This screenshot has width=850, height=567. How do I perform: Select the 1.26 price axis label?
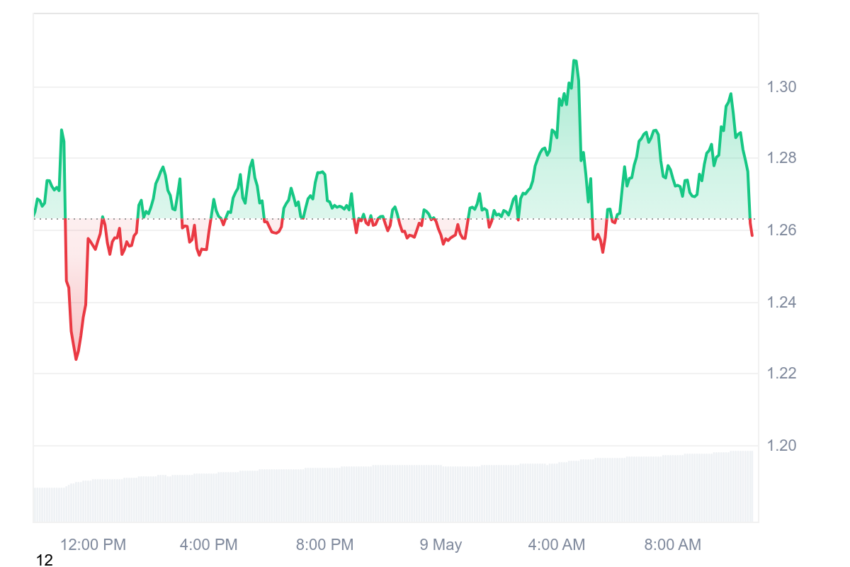coord(781,230)
